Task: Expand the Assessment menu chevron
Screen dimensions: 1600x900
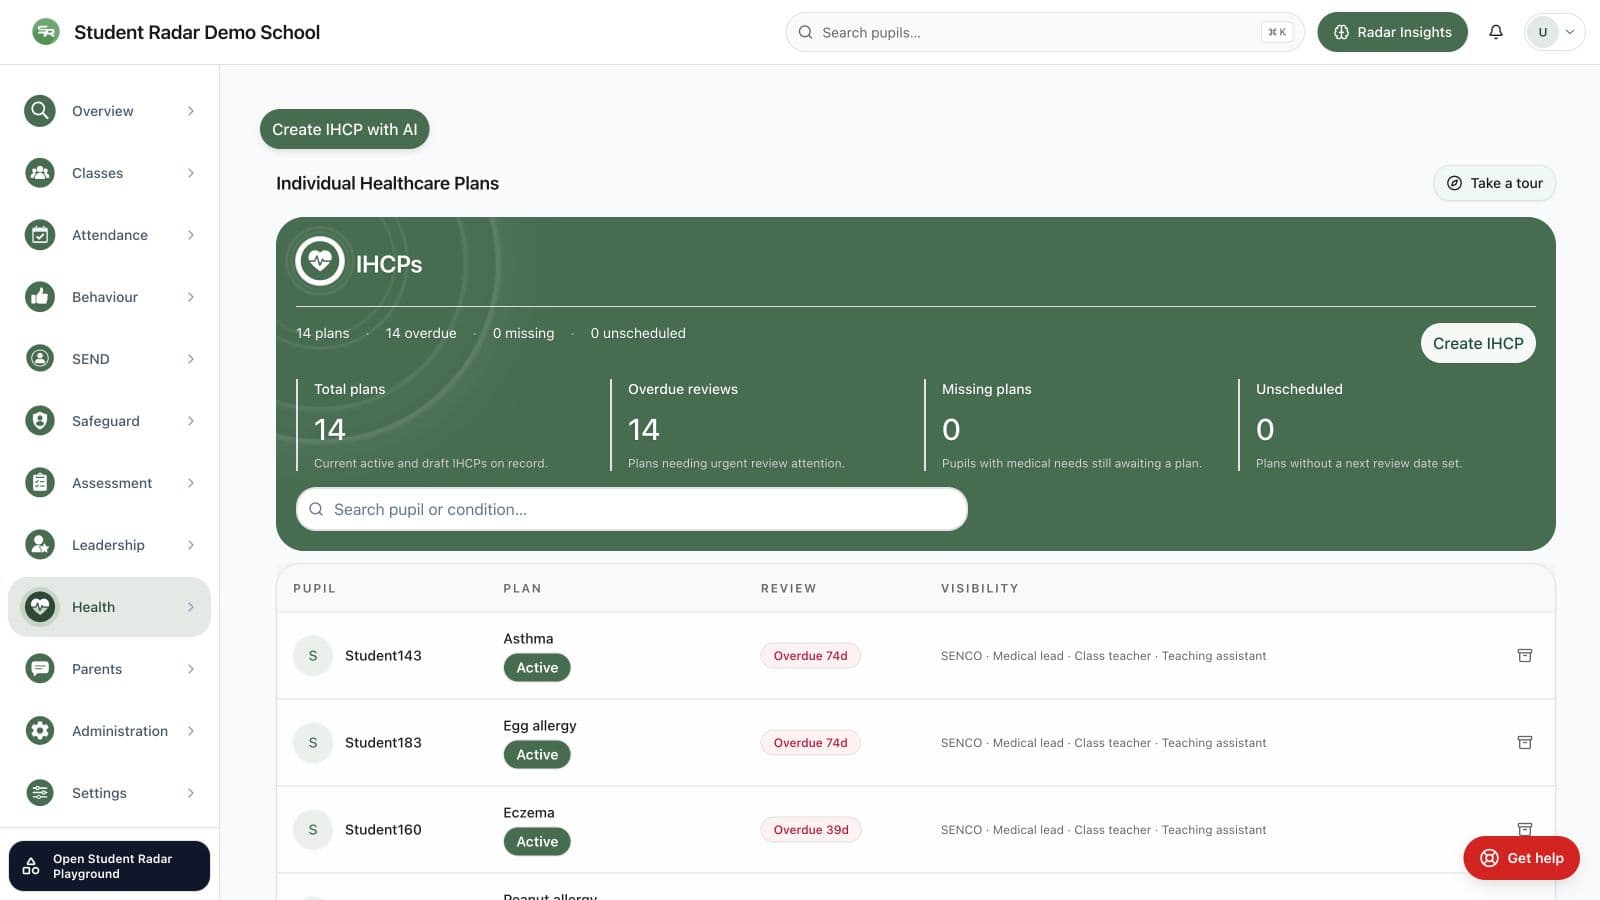Action: click(191, 483)
